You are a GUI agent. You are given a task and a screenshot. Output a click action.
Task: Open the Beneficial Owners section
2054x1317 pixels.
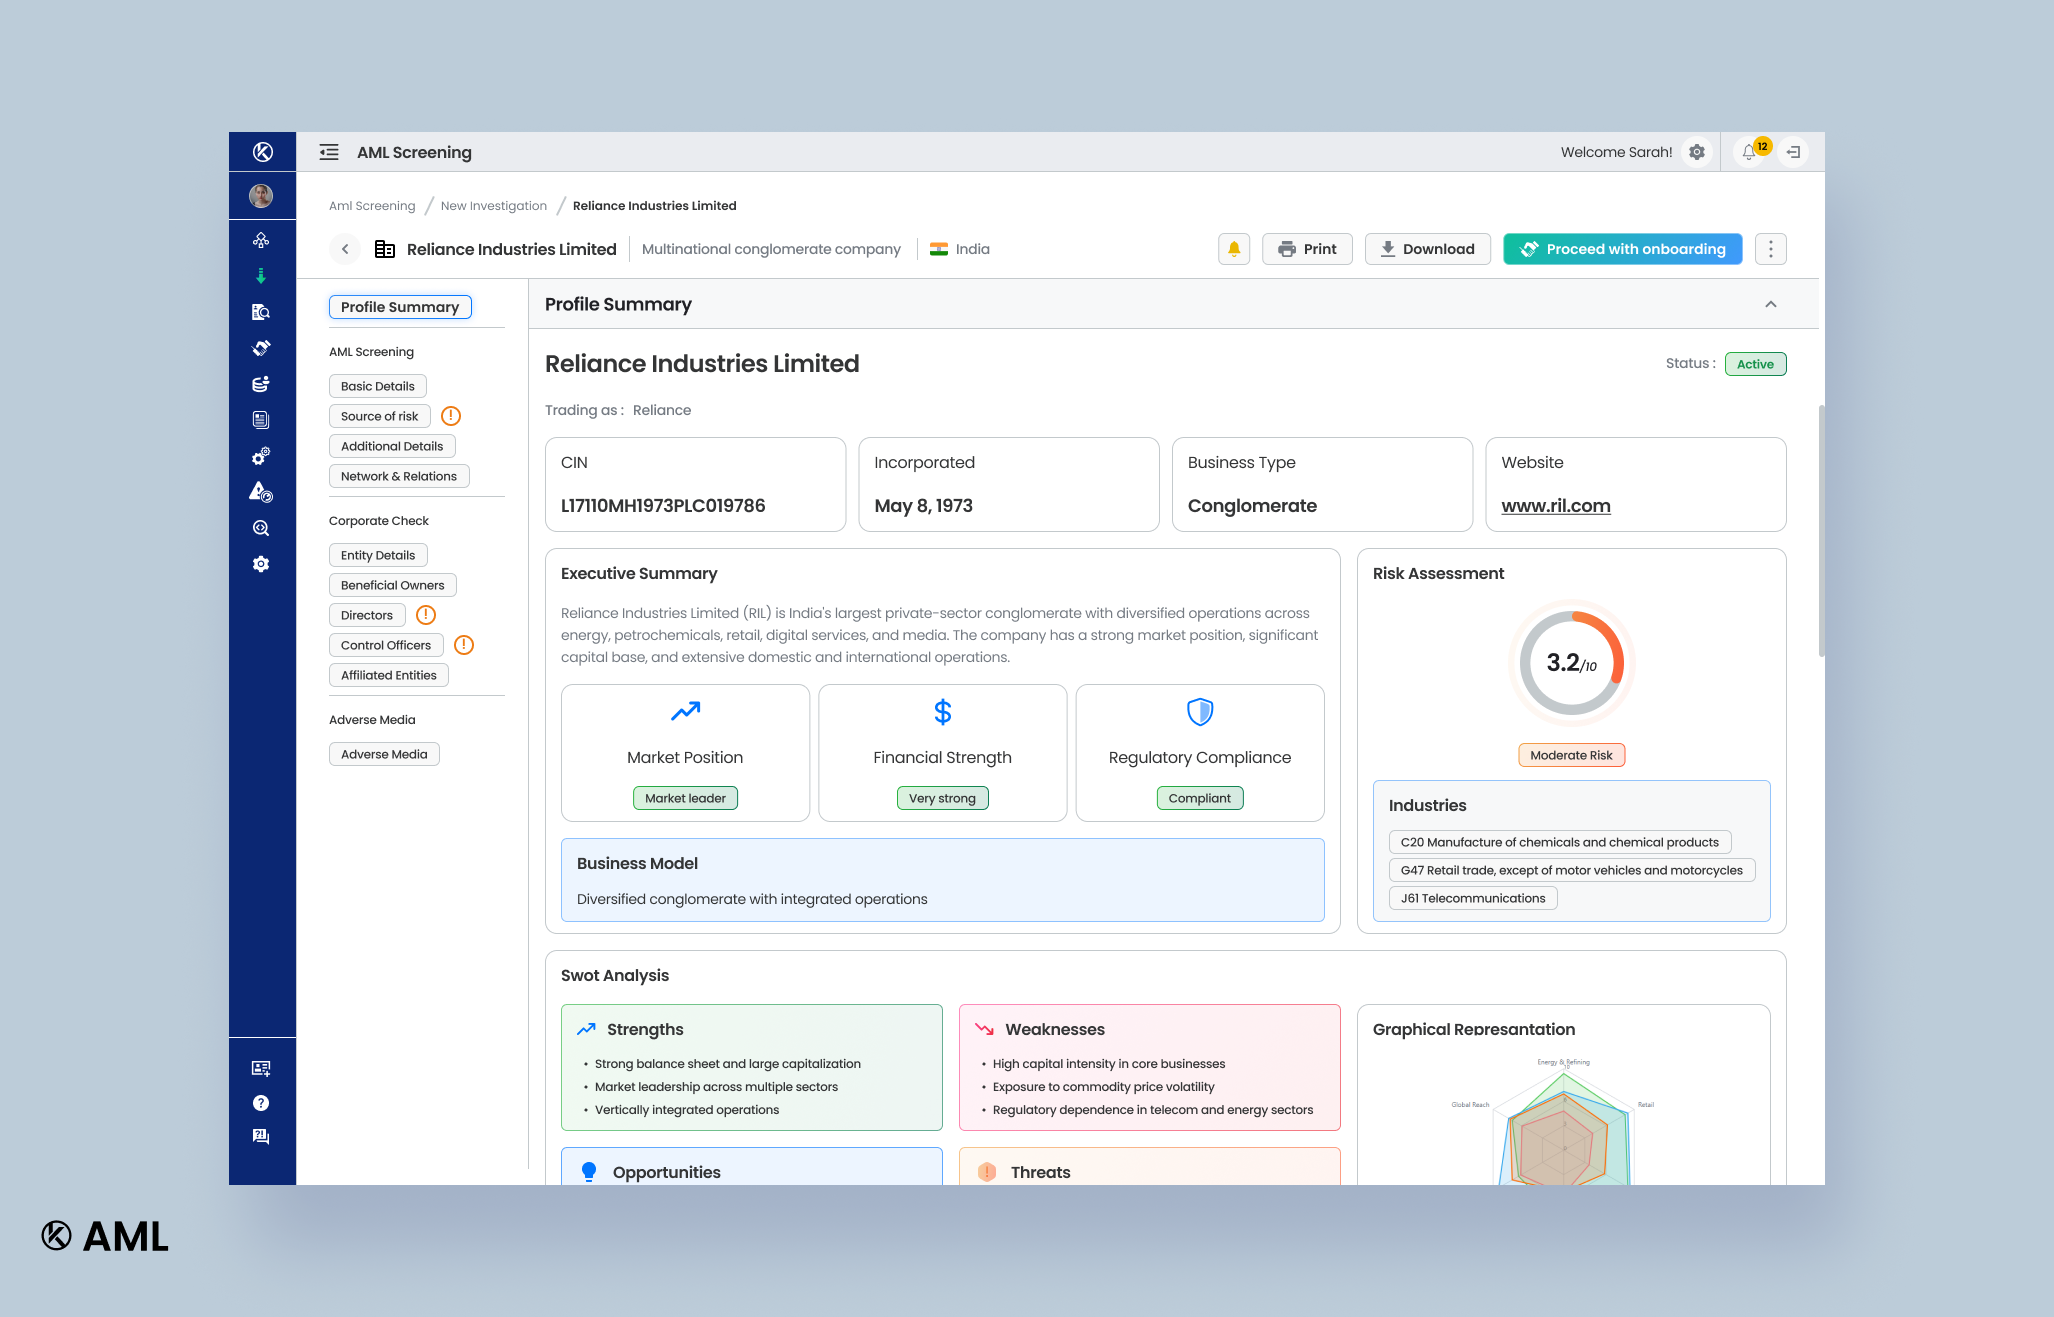(393, 585)
